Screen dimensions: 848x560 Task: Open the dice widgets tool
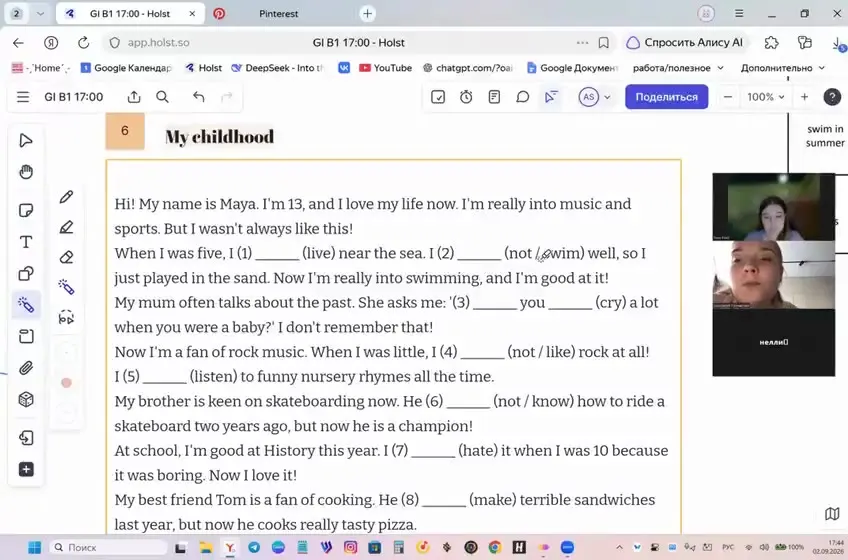coord(25,399)
